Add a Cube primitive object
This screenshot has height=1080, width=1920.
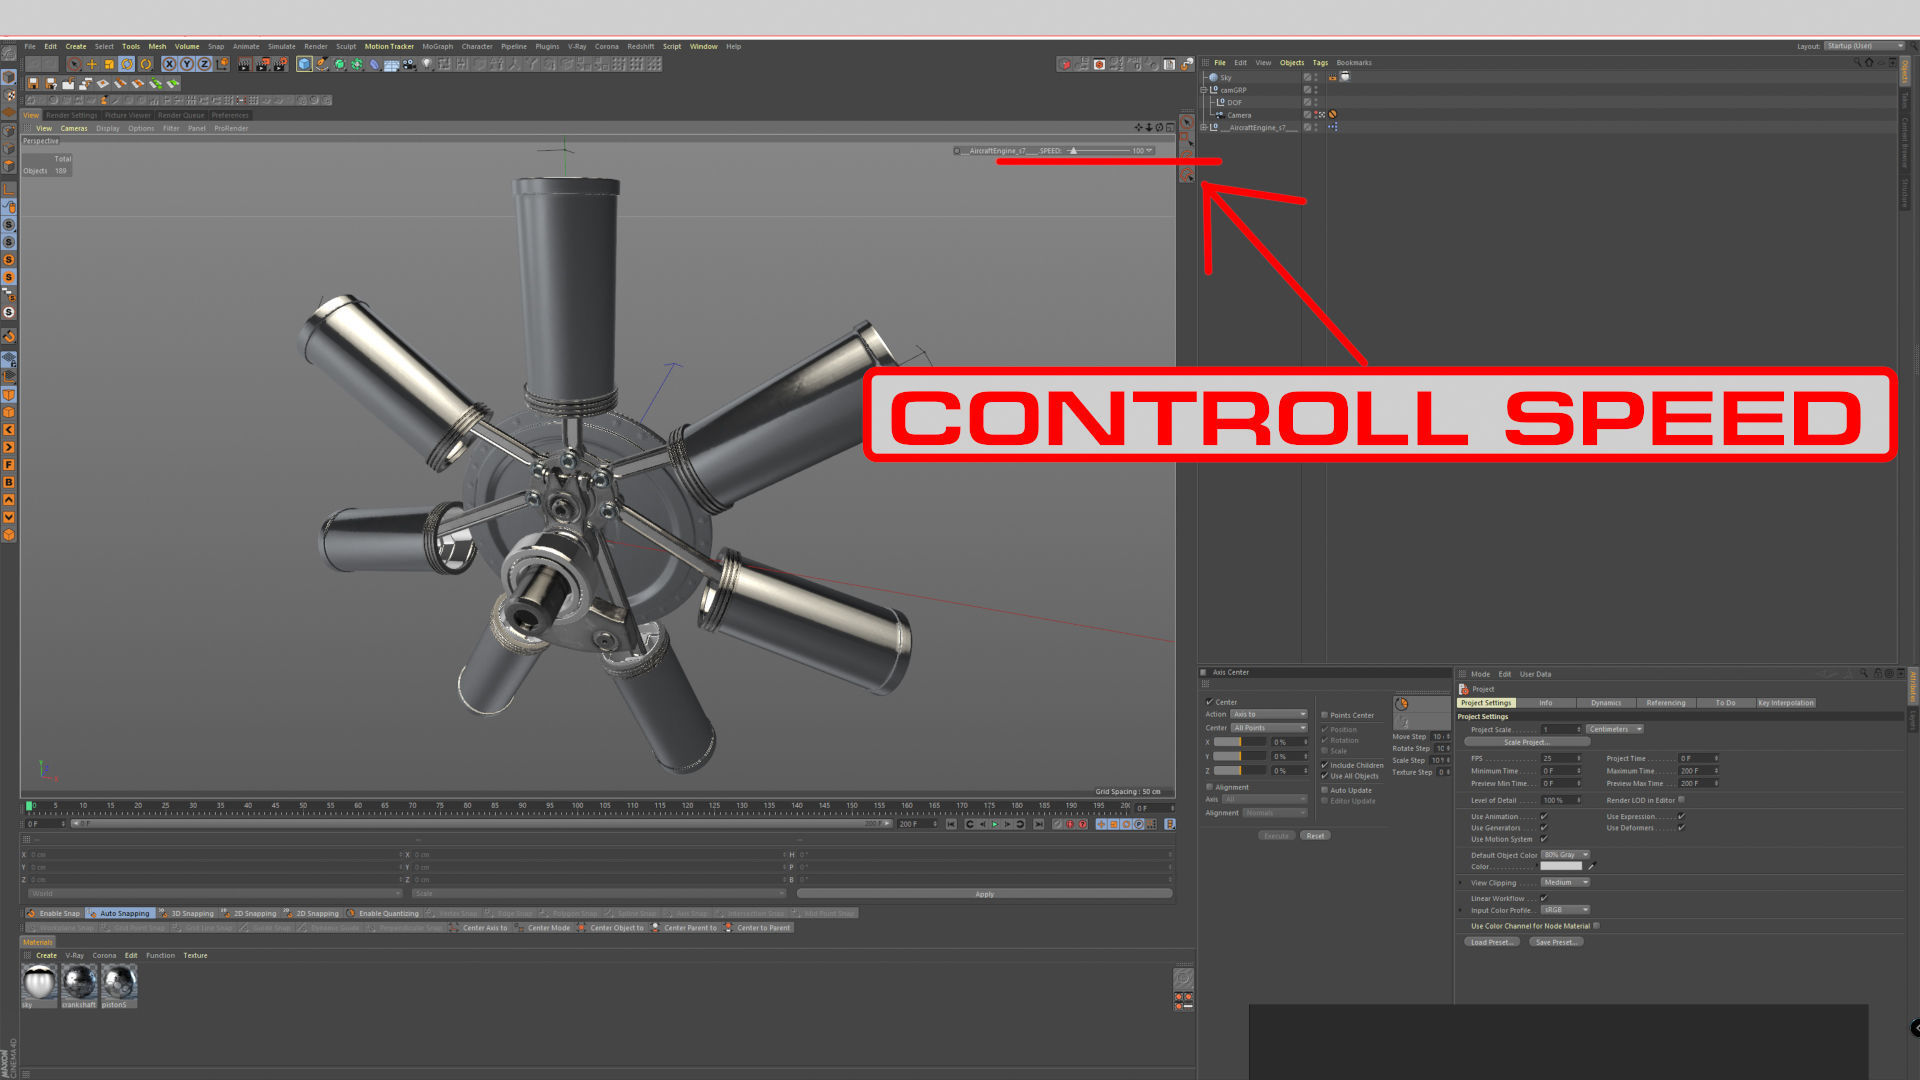(304, 64)
